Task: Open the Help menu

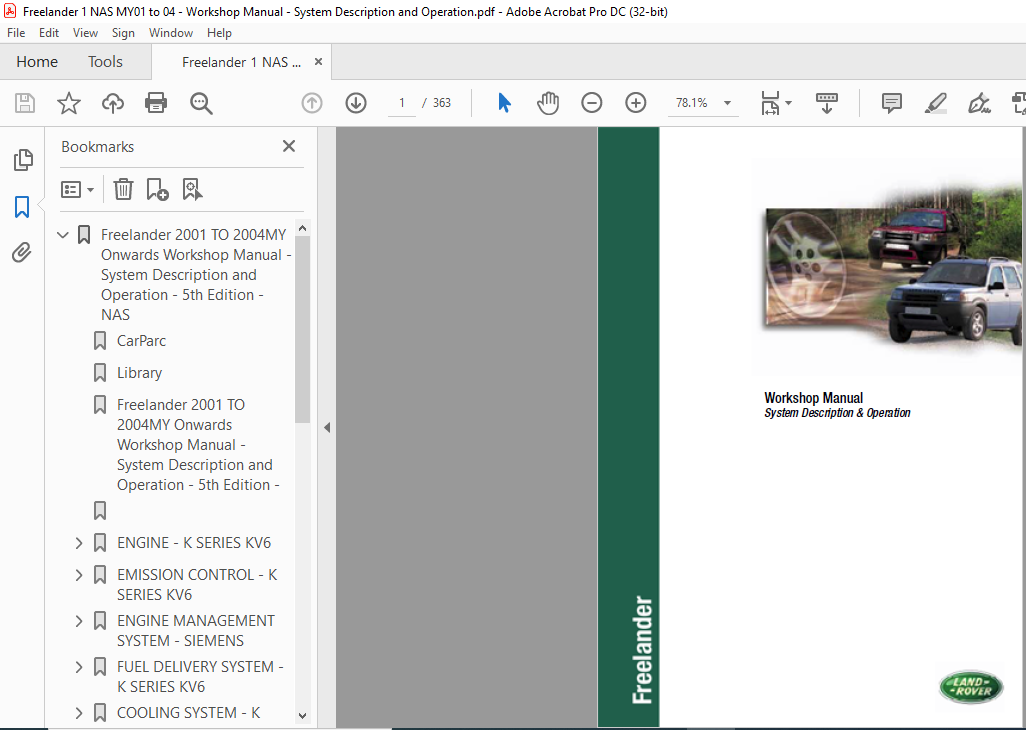Action: tap(219, 33)
